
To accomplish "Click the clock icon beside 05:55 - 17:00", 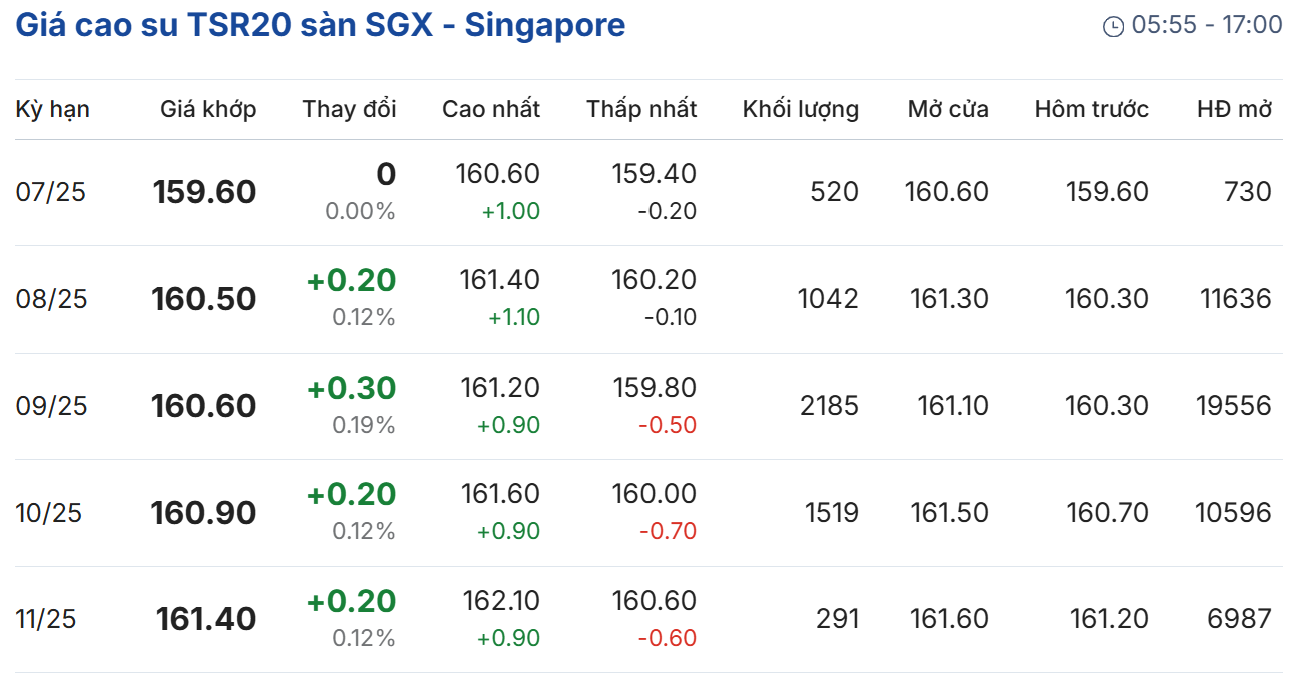I will [x=1113, y=27].
